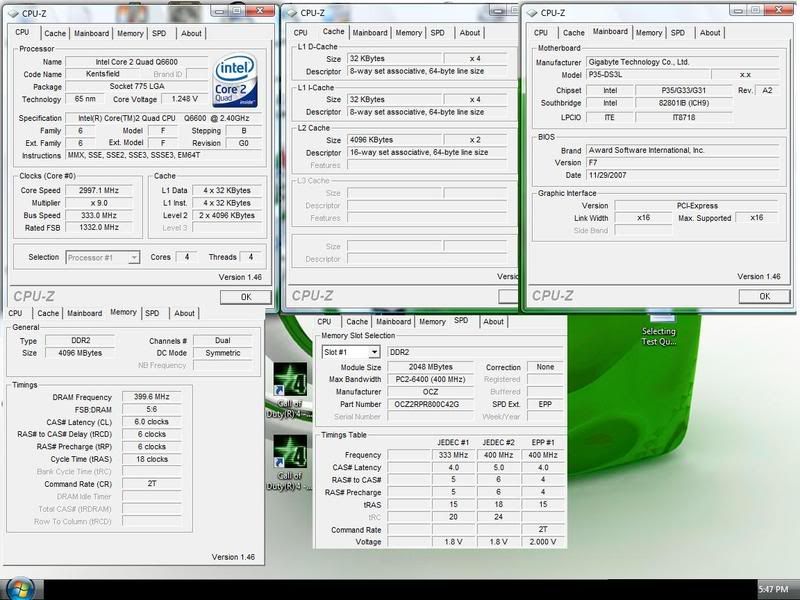Switch to the Cache tab above the Processor group
This screenshot has height=600, width=800.
pyautogui.click(x=55, y=34)
